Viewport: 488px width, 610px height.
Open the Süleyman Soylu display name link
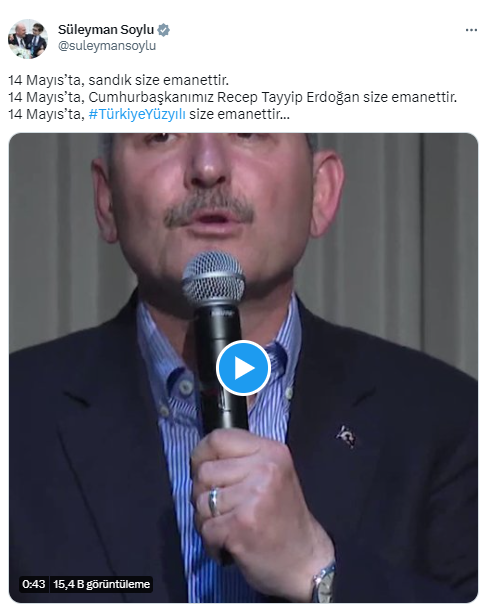coord(106,30)
